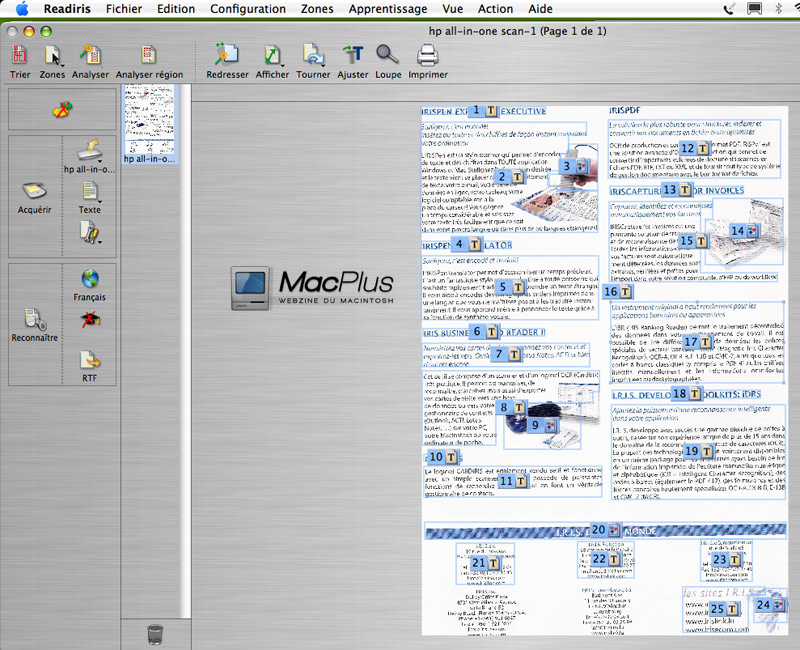This screenshot has width=800, height=650.
Task: Choose the Français recognition language globe
Action: tap(90, 279)
